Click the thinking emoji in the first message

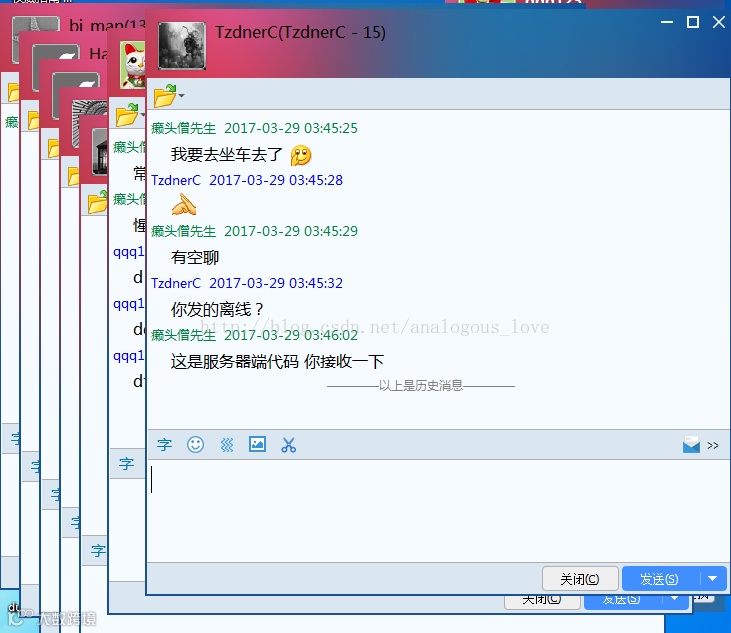tap(301, 155)
